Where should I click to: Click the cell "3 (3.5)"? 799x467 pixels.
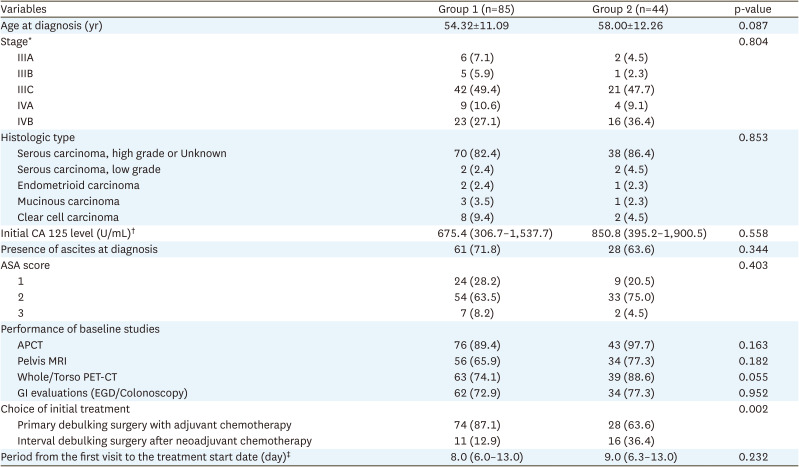[477, 201]
